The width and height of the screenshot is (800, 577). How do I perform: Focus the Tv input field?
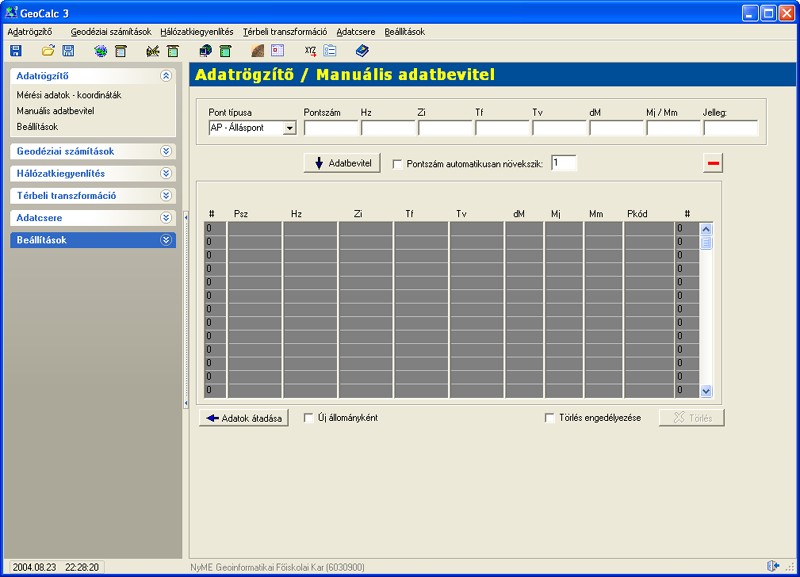pyautogui.click(x=560, y=128)
